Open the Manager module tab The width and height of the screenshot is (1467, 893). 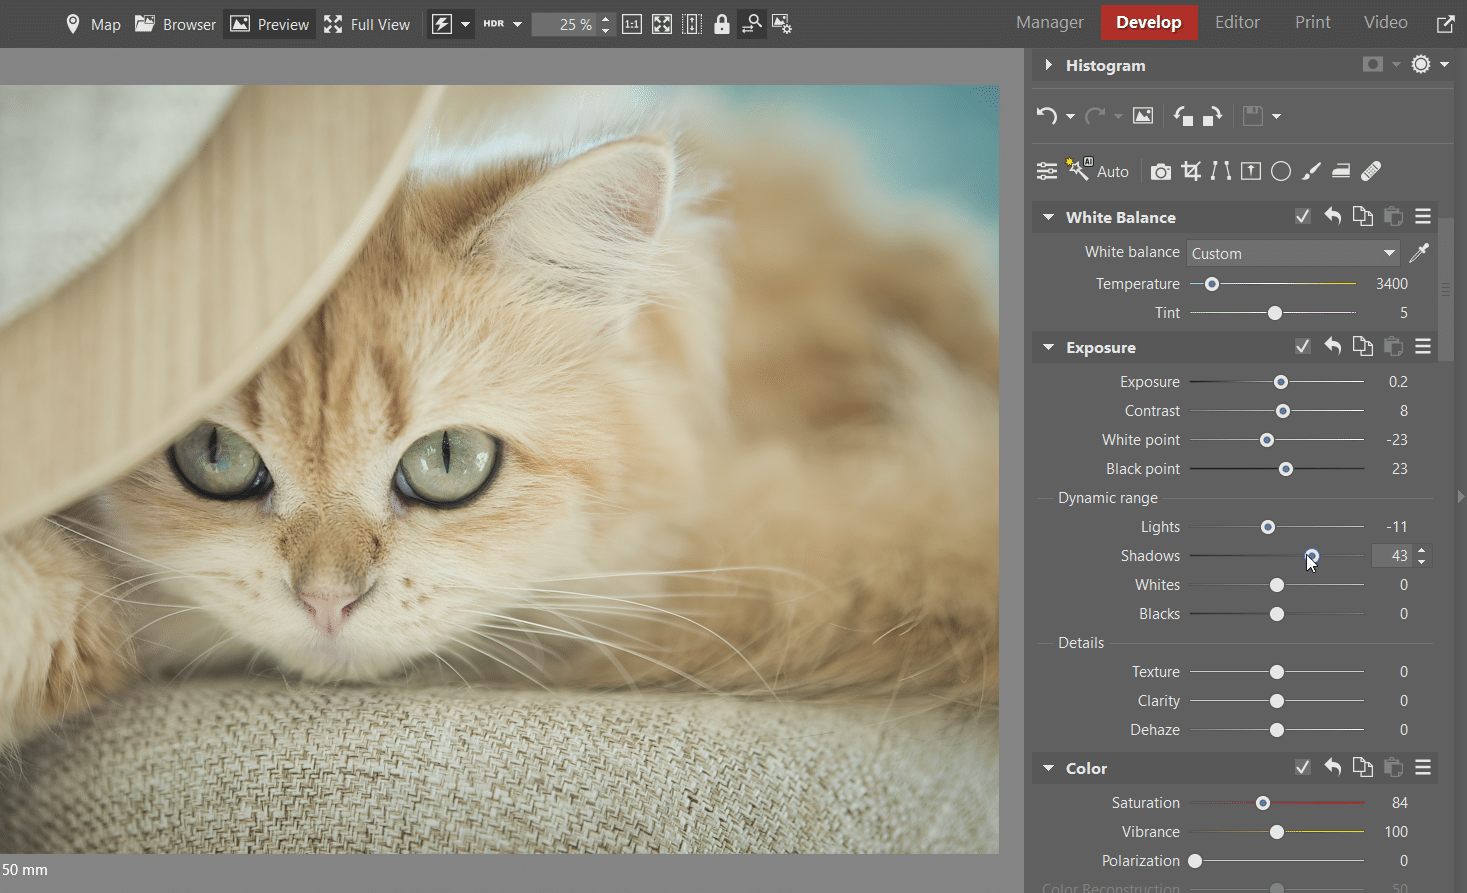coord(1049,22)
